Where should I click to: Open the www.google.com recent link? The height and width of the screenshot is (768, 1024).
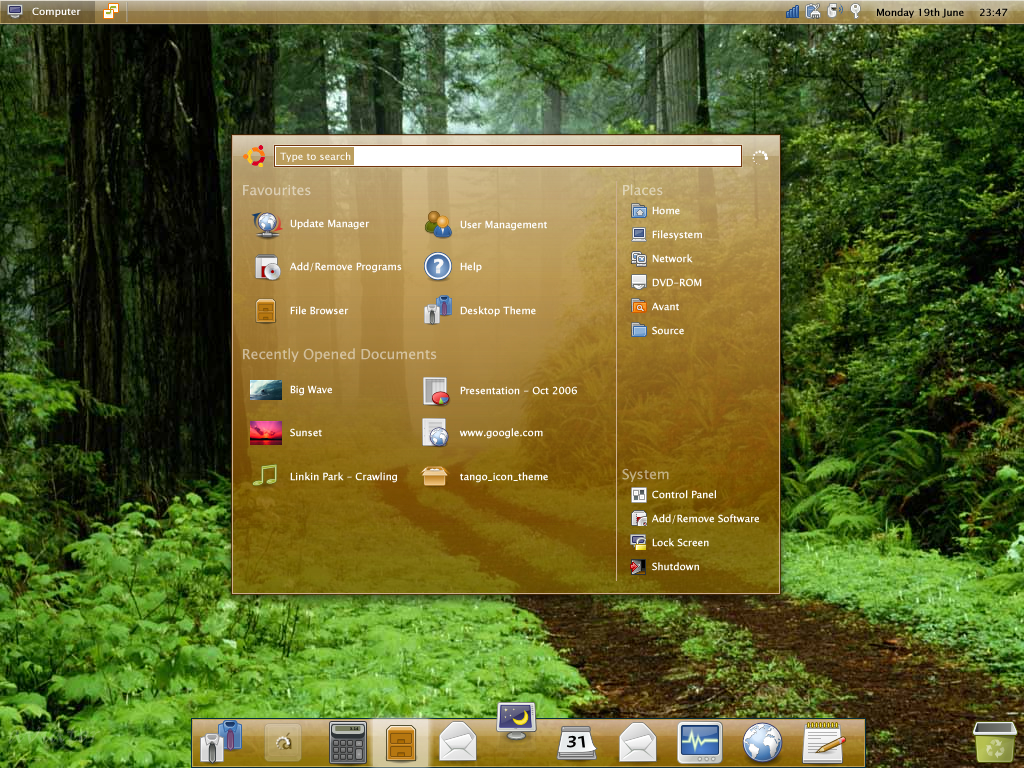(482, 432)
